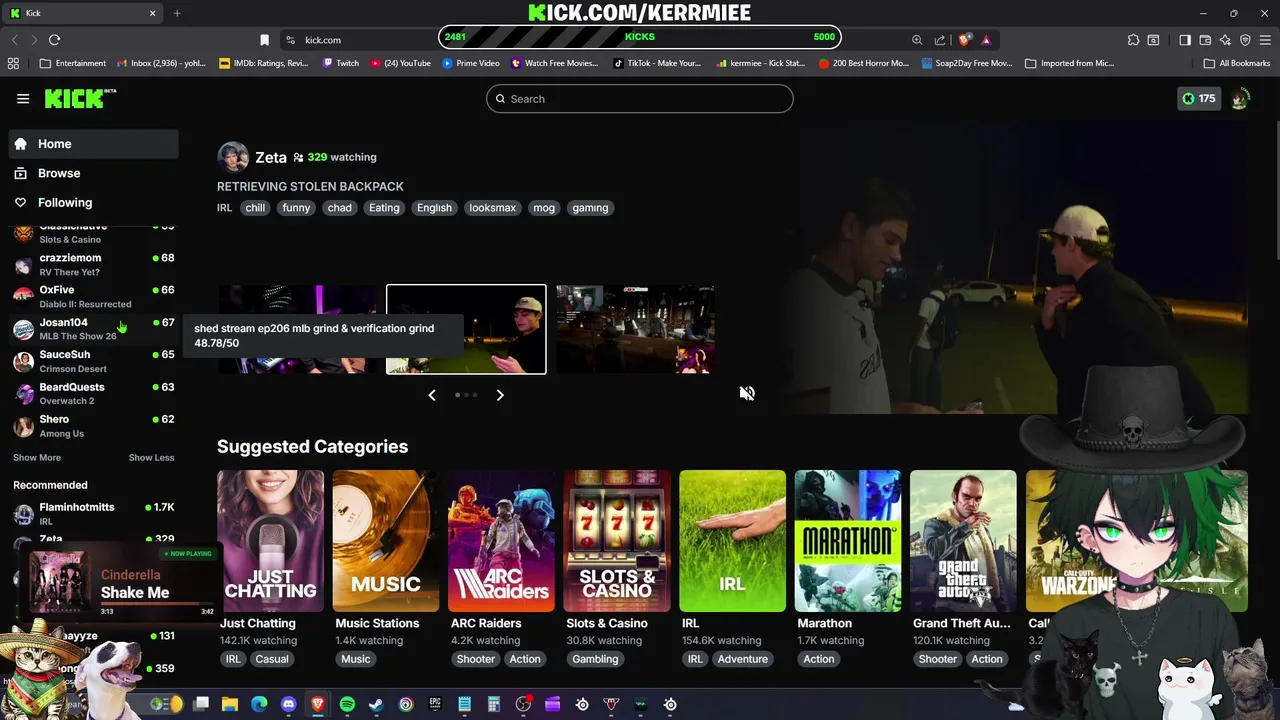Open BeardQuests channel in sidebar
This screenshot has height=720, width=1280.
point(94,393)
